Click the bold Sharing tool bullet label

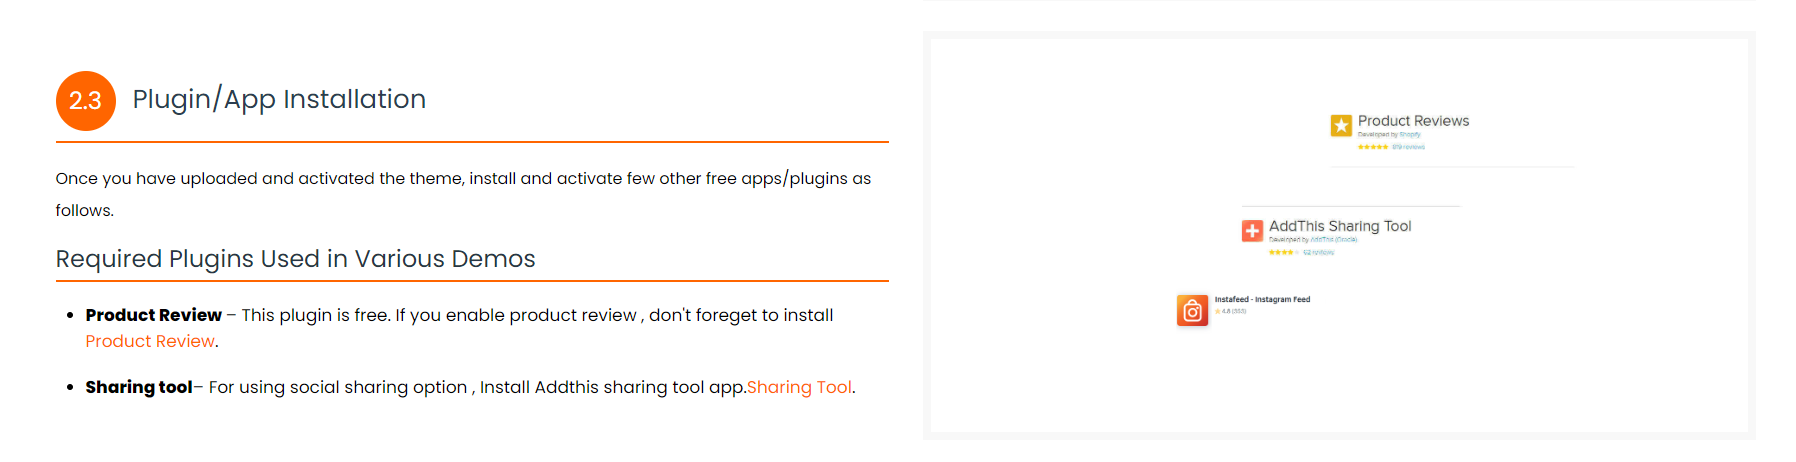point(139,387)
